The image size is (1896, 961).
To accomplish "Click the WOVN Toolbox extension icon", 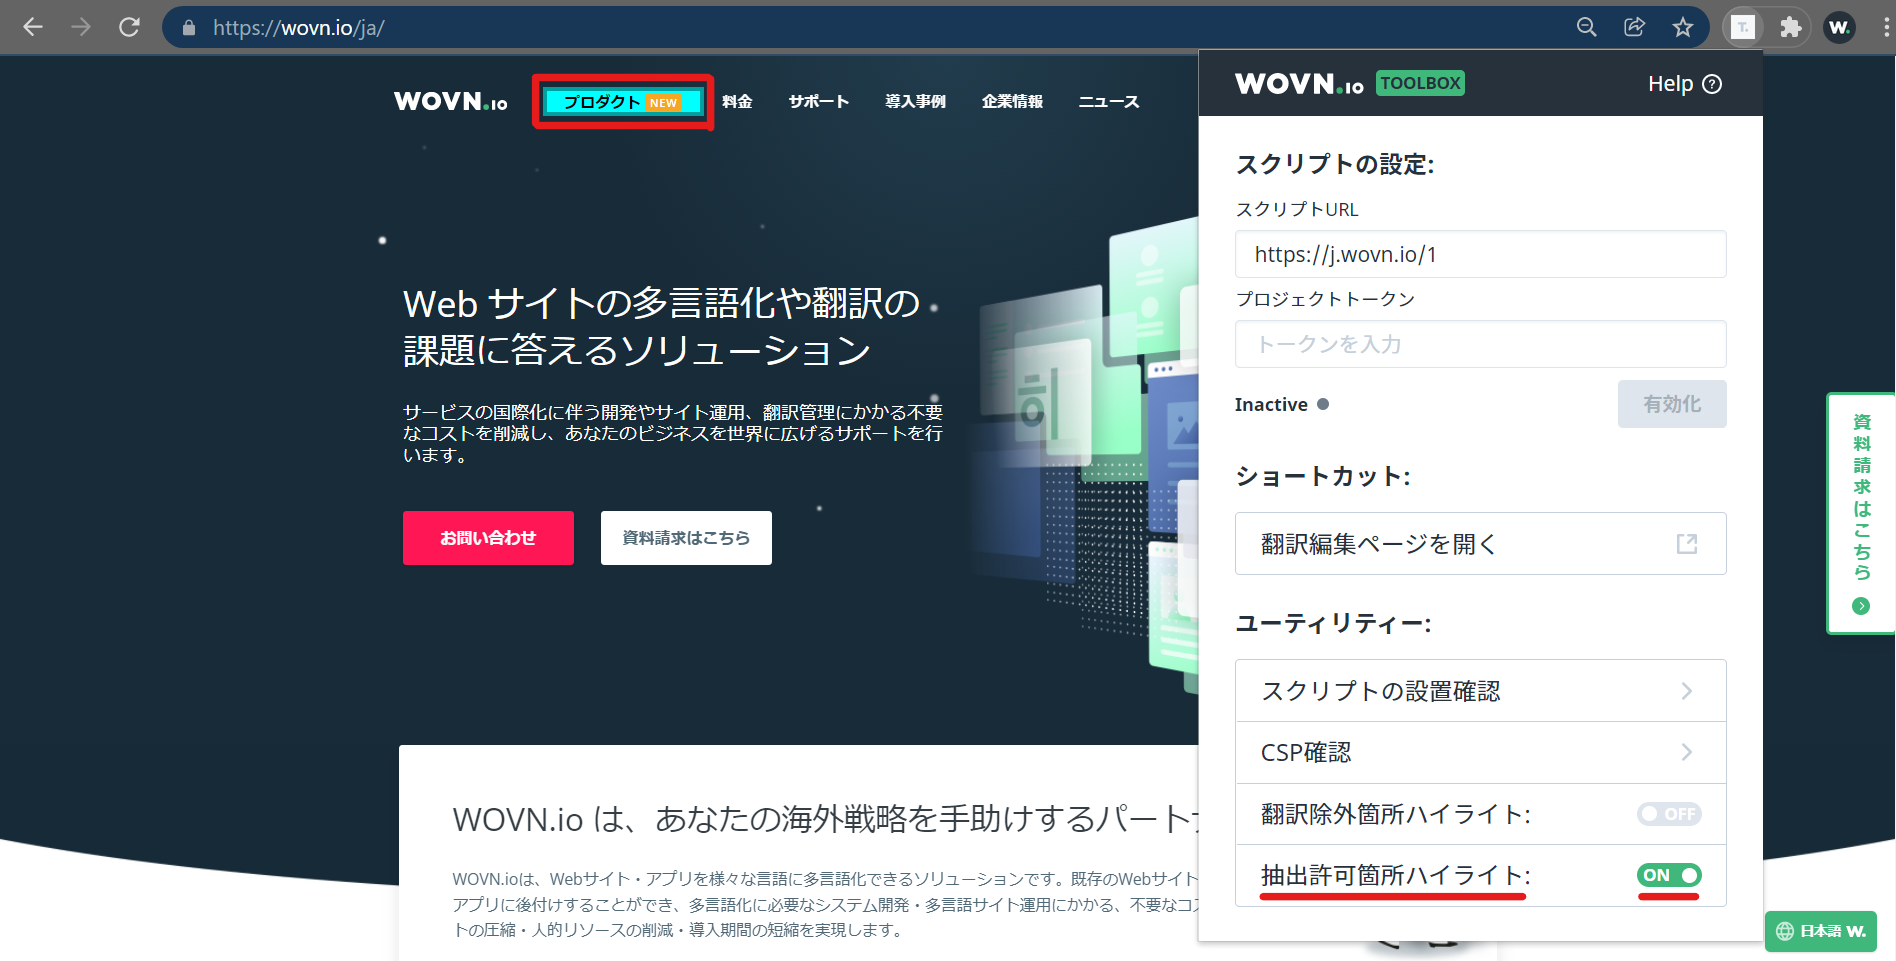I will tap(1743, 27).
